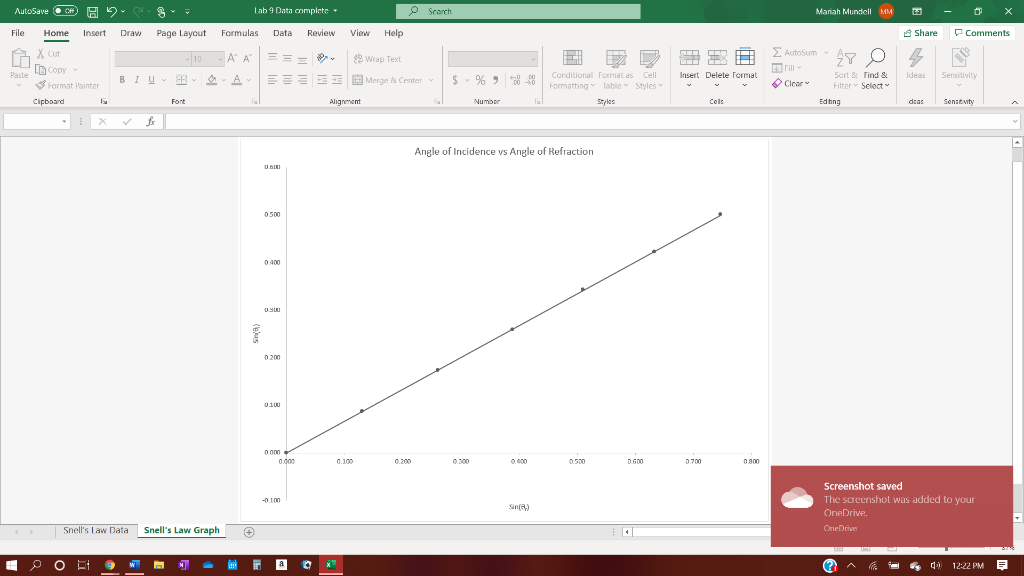Toggle underline formatting
This screenshot has width=1024, height=576.
coord(152,79)
